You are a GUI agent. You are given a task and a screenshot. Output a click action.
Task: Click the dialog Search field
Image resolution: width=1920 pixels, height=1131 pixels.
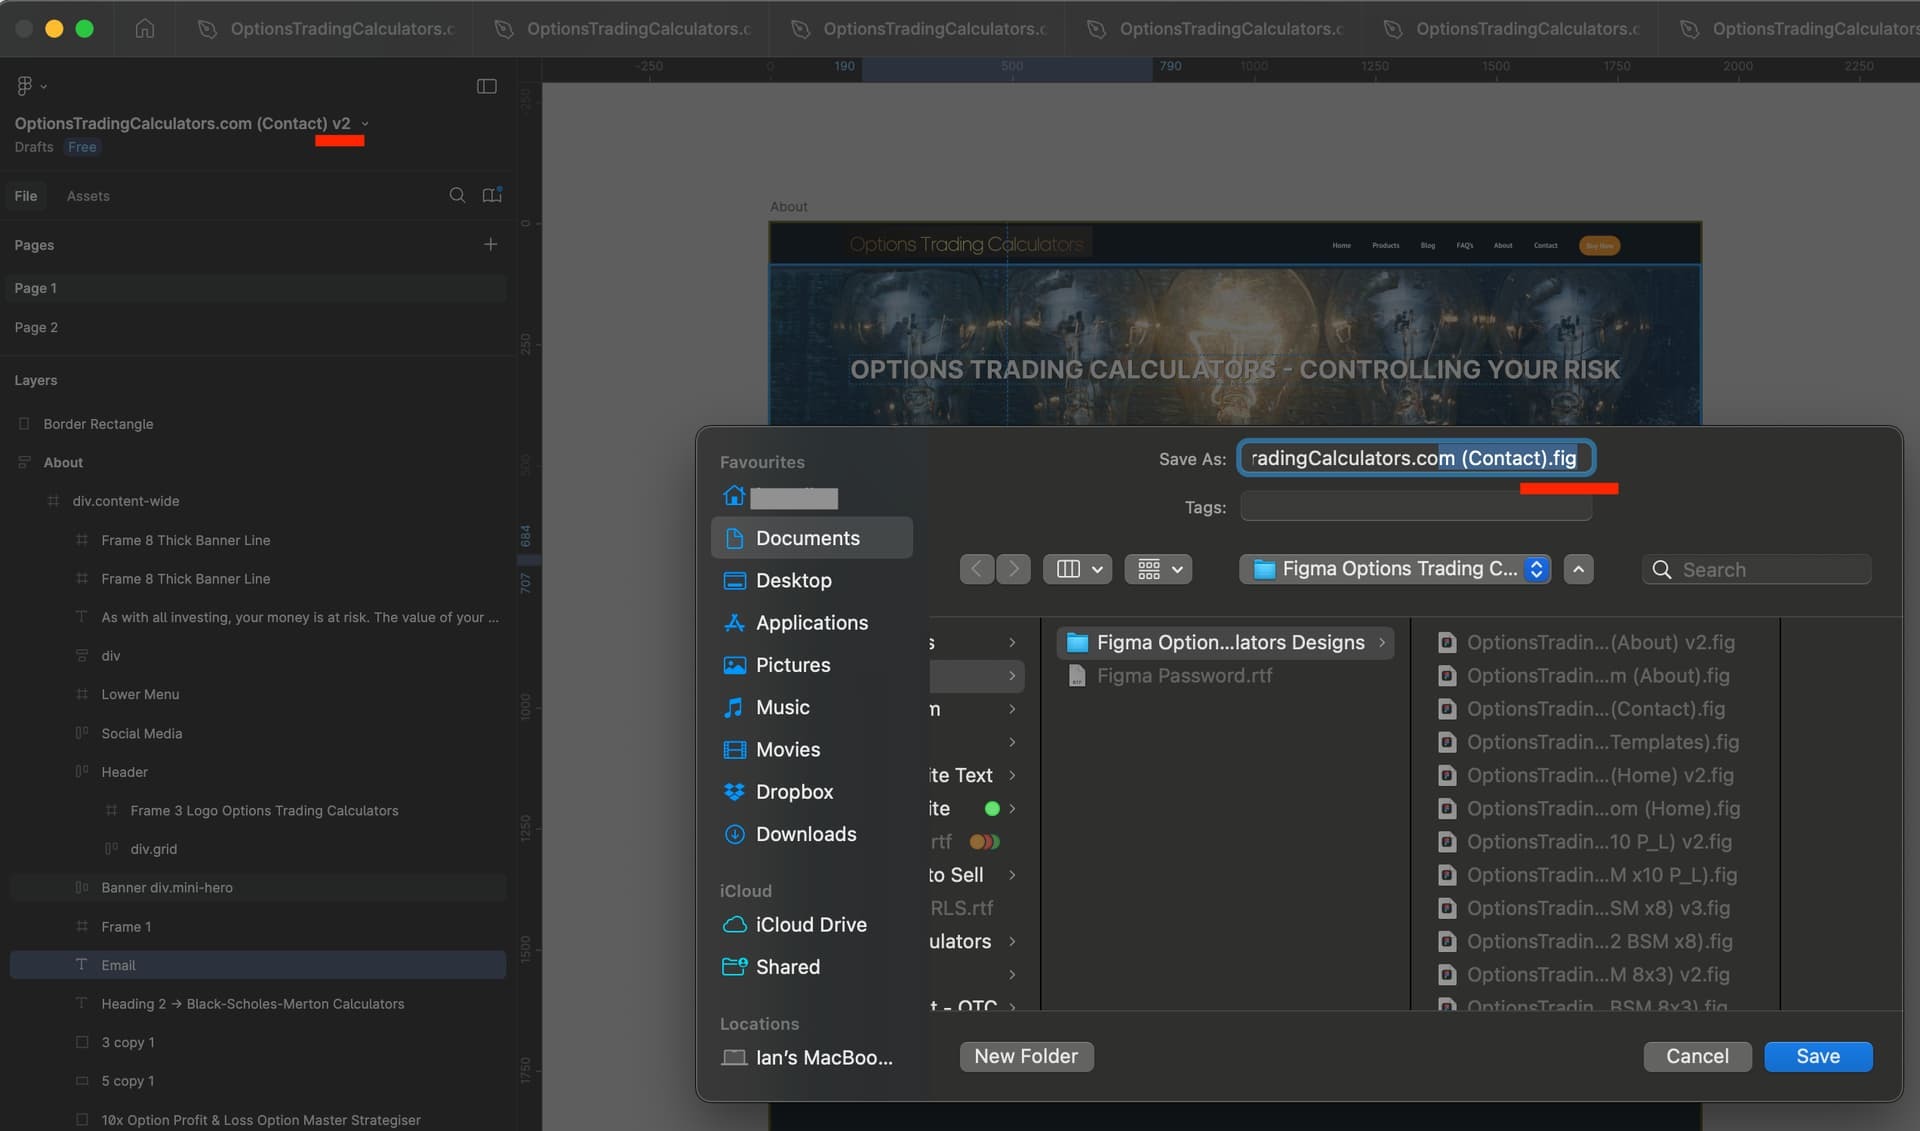coord(1756,569)
